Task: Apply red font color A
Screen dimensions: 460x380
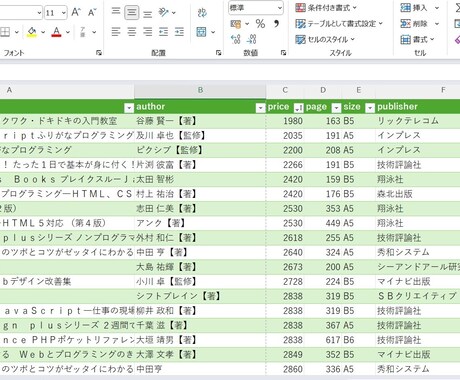Action: pos(56,32)
